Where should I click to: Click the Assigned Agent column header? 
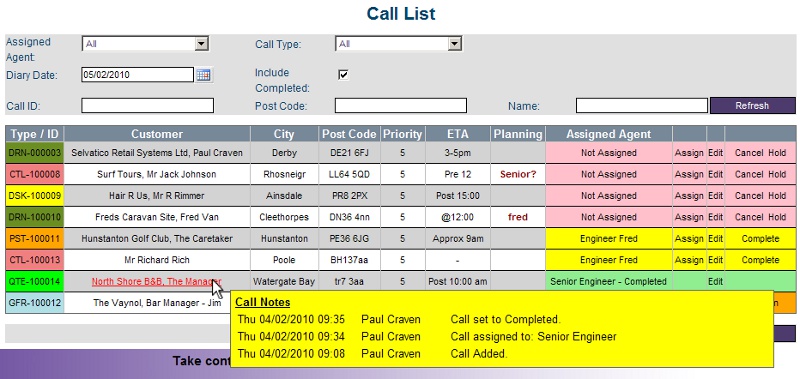[608, 134]
